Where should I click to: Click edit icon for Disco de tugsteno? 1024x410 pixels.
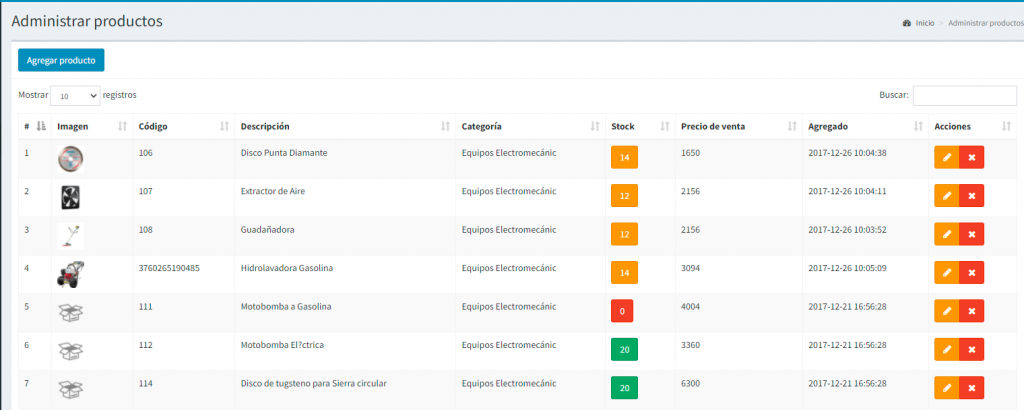[x=946, y=388]
